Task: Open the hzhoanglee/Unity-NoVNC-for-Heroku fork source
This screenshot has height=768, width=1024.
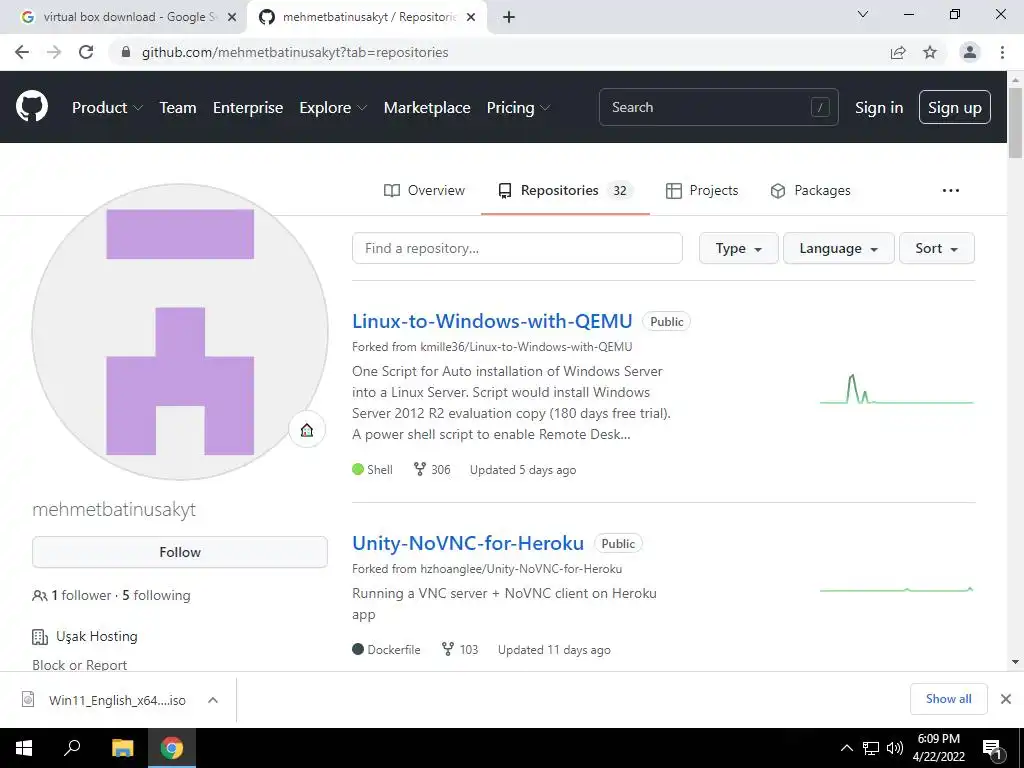Action: click(x=521, y=569)
